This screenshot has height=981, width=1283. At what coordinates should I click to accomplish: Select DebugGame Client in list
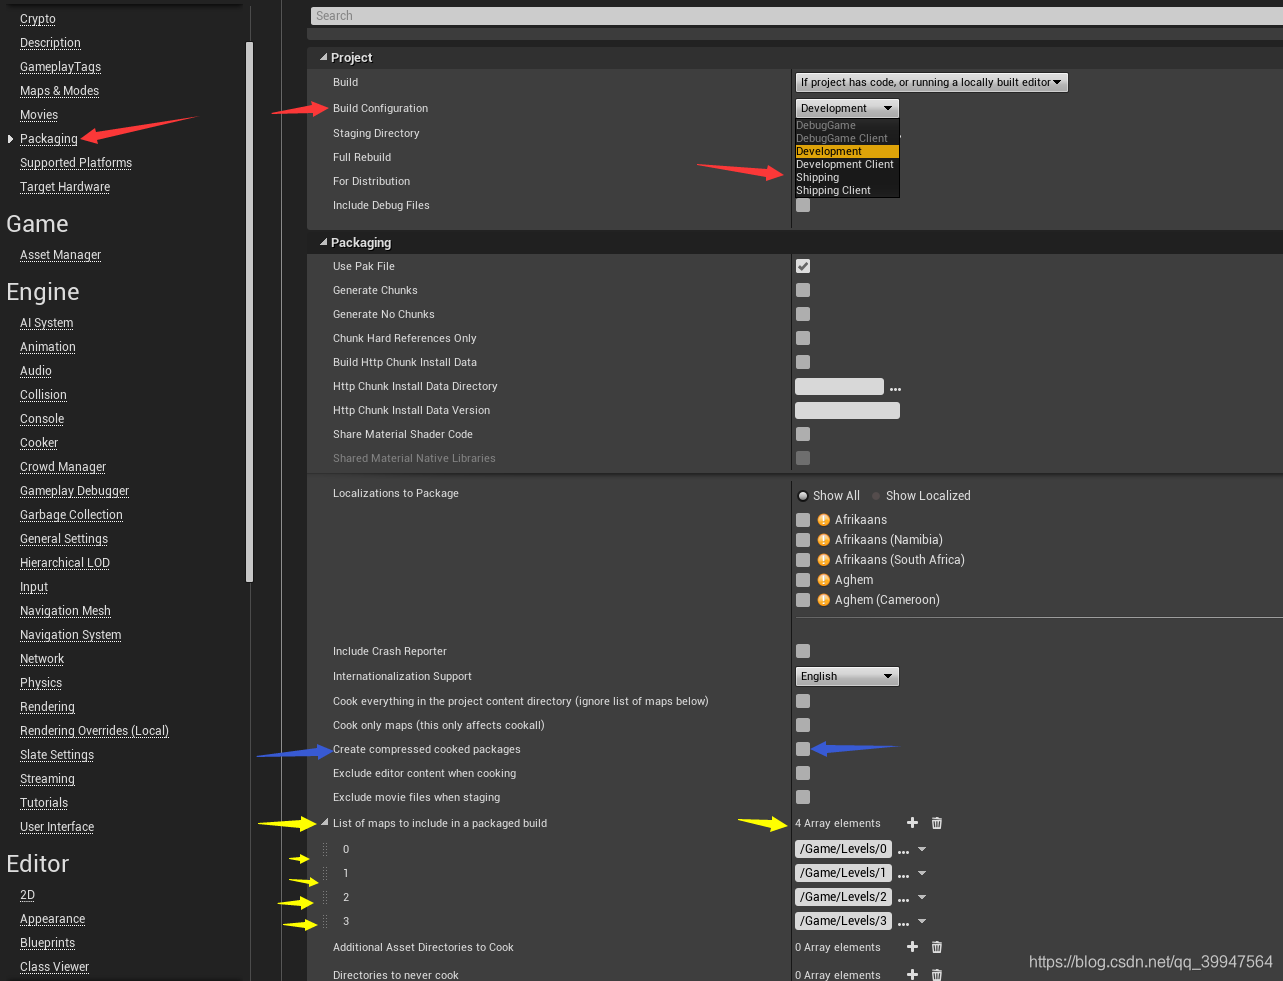pyautogui.click(x=847, y=138)
